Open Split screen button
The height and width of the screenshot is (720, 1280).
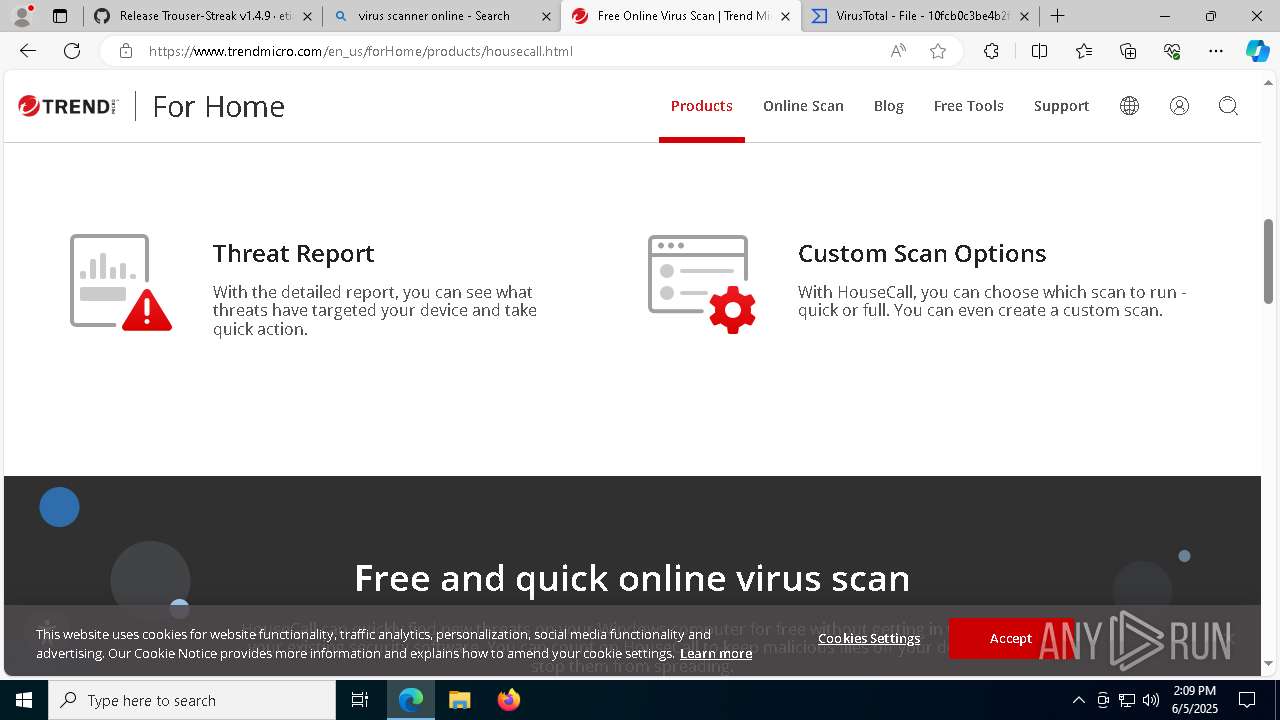1039,51
